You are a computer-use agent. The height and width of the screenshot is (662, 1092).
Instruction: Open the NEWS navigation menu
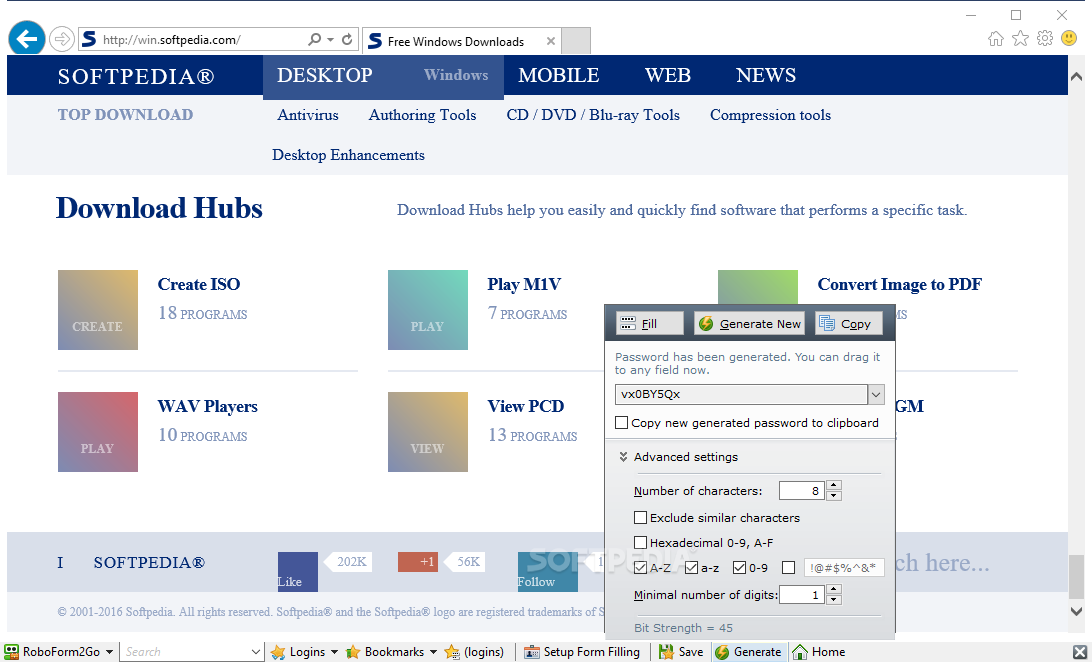(x=765, y=75)
